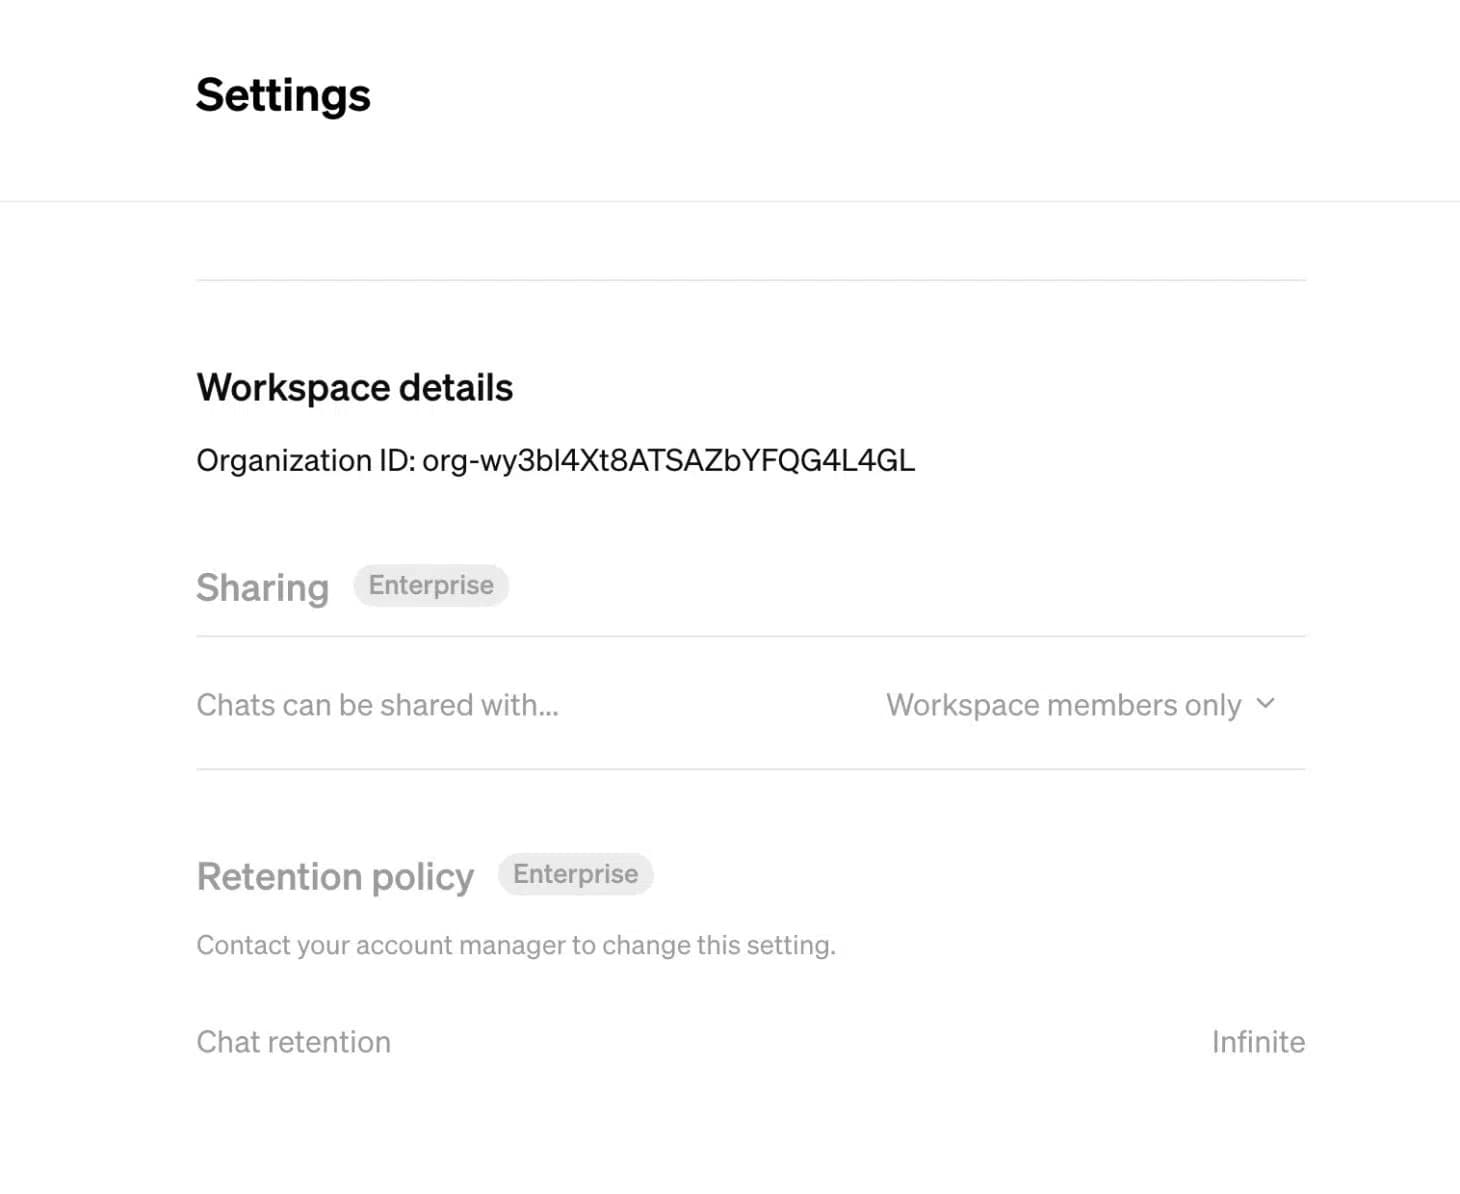This screenshot has width=1460, height=1194.
Task: Open the Retention policy section header
Action: pyautogui.click(x=335, y=877)
